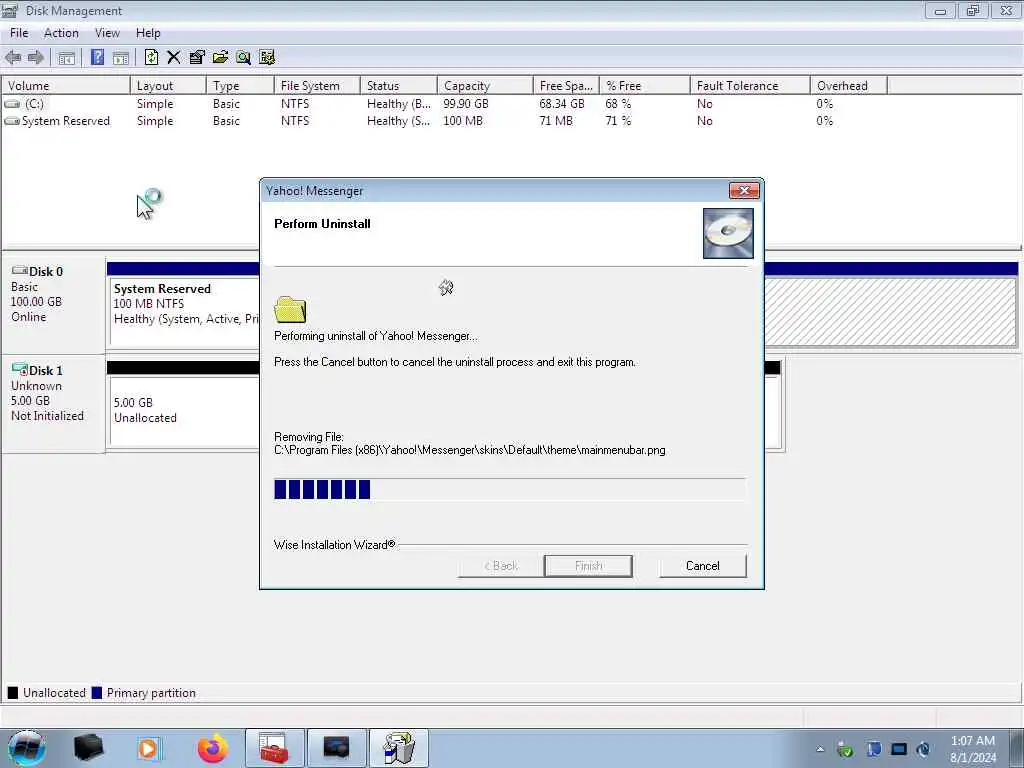Click the black Unallocated legend swatch
The image size is (1024, 768).
click(13, 693)
